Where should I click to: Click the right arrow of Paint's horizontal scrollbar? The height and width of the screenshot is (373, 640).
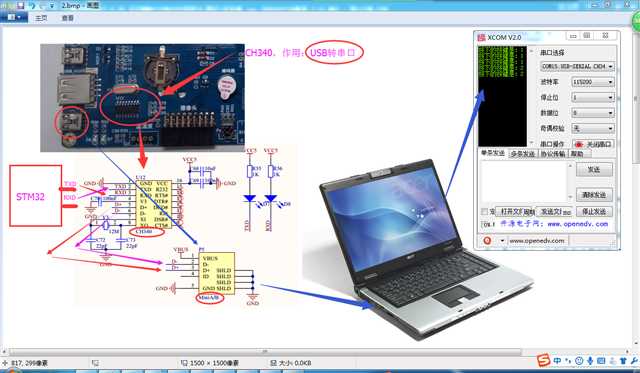pos(627,351)
